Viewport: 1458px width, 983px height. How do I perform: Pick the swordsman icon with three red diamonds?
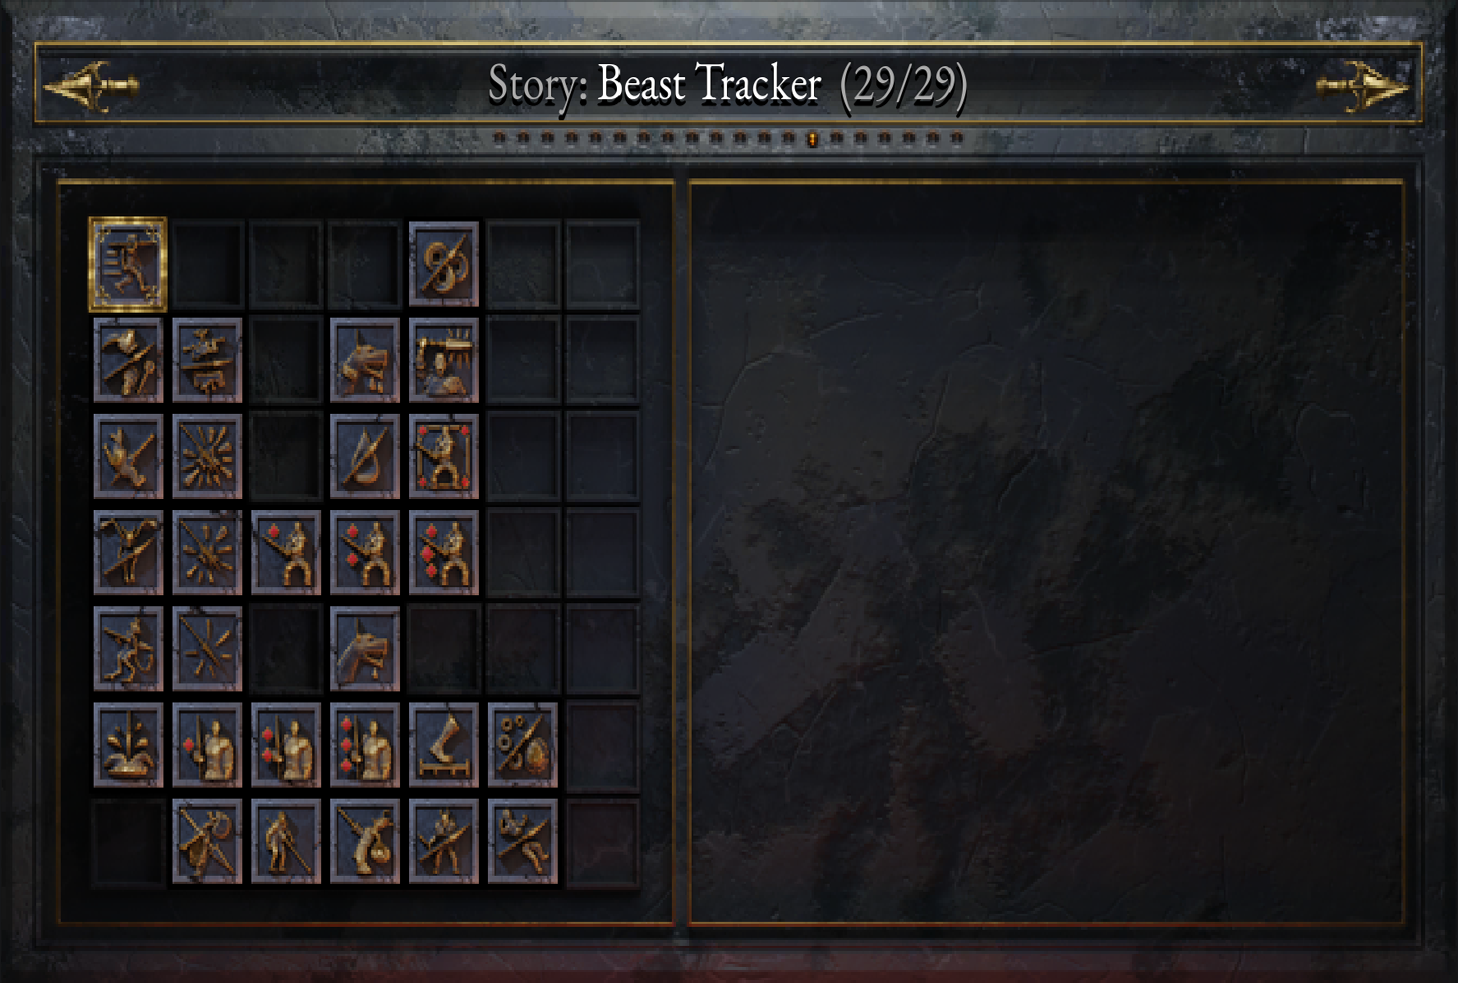point(443,552)
